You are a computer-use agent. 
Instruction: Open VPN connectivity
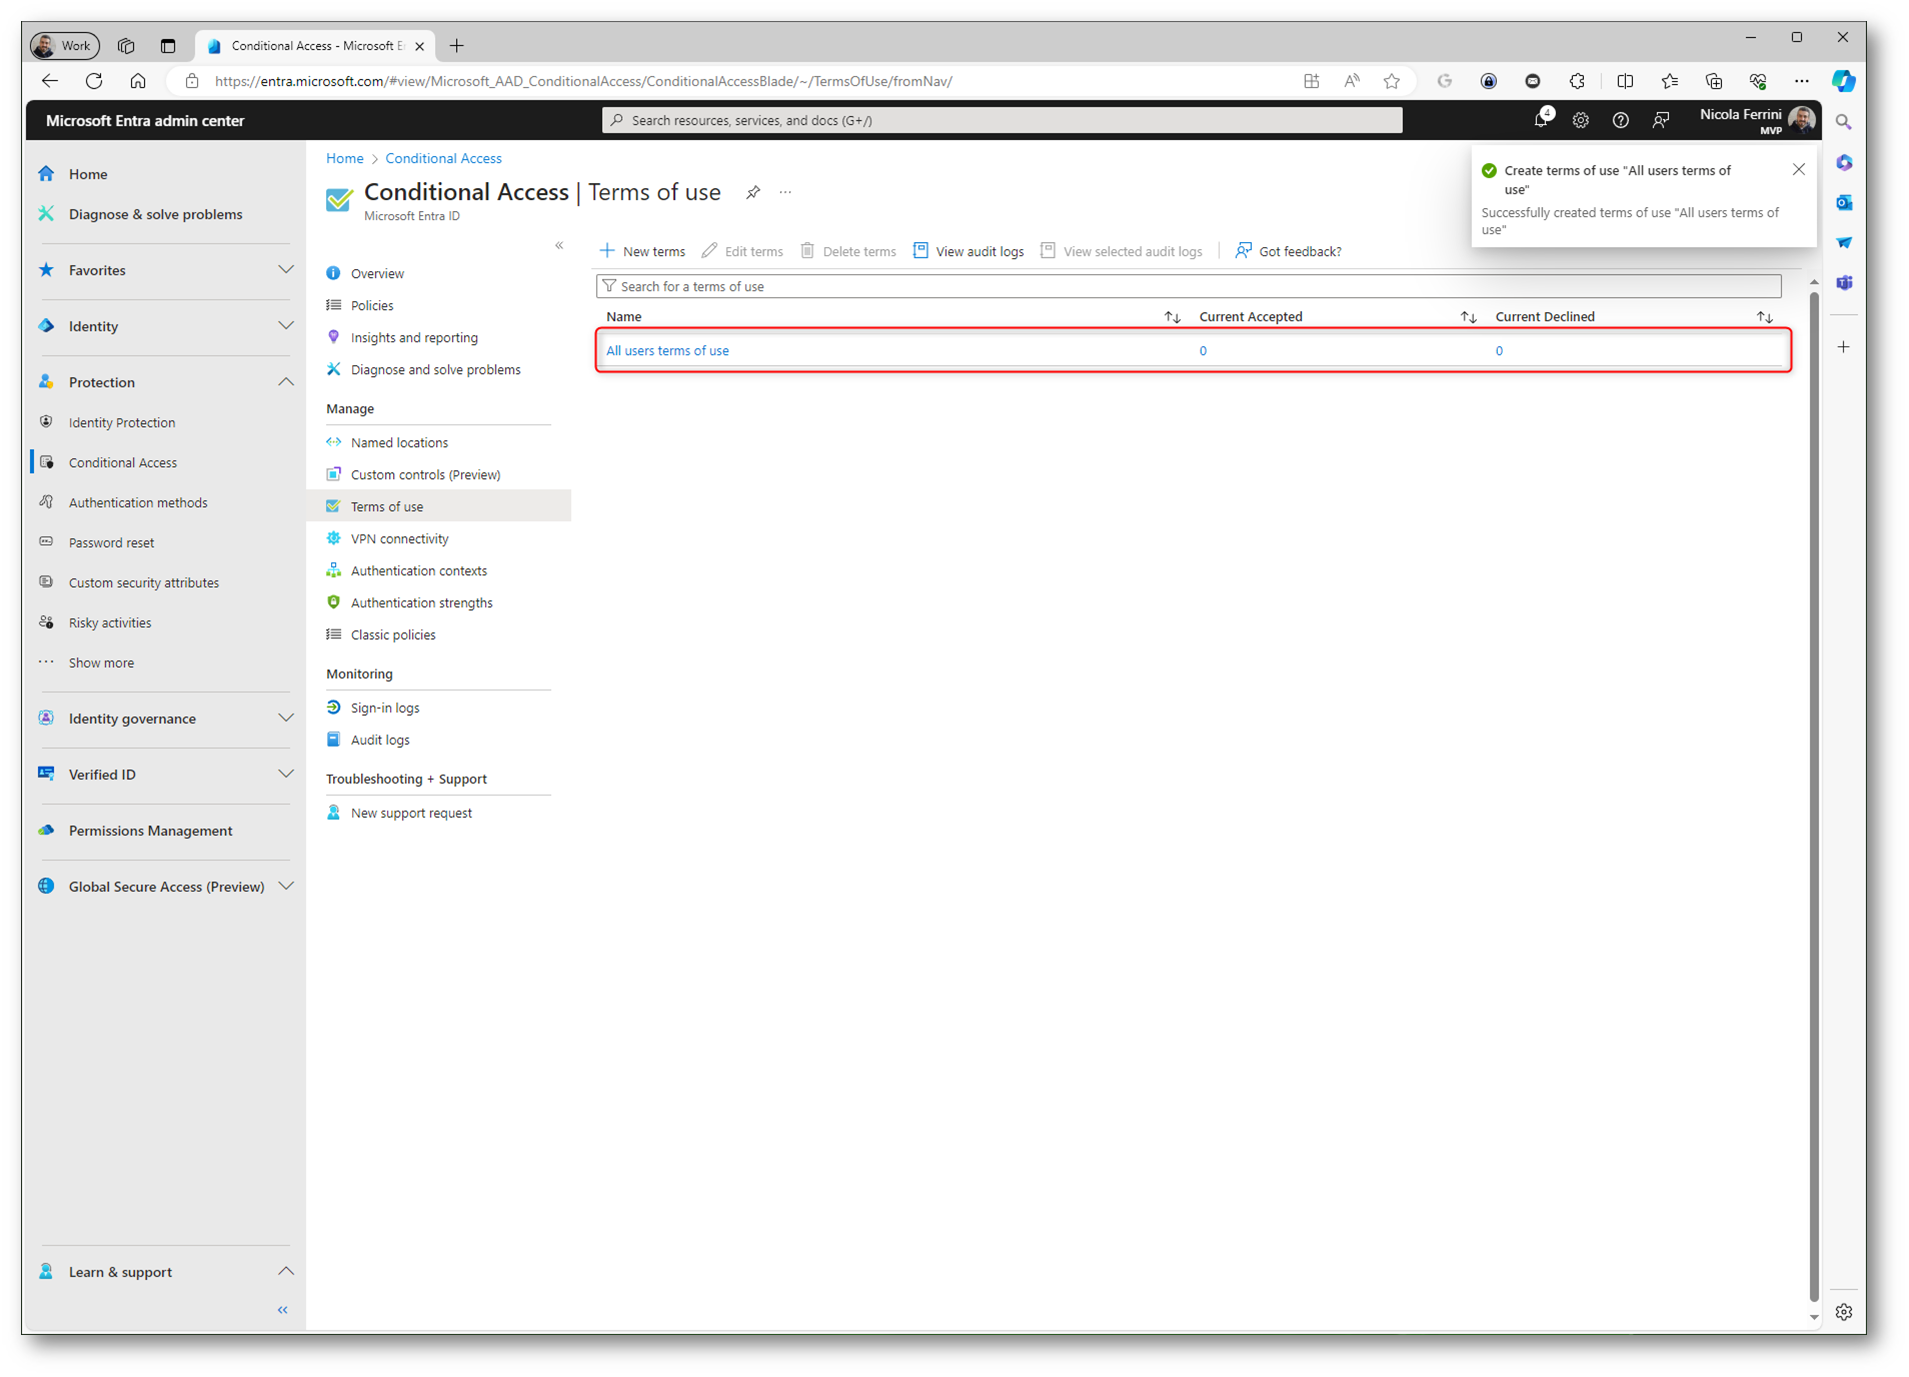click(x=399, y=539)
